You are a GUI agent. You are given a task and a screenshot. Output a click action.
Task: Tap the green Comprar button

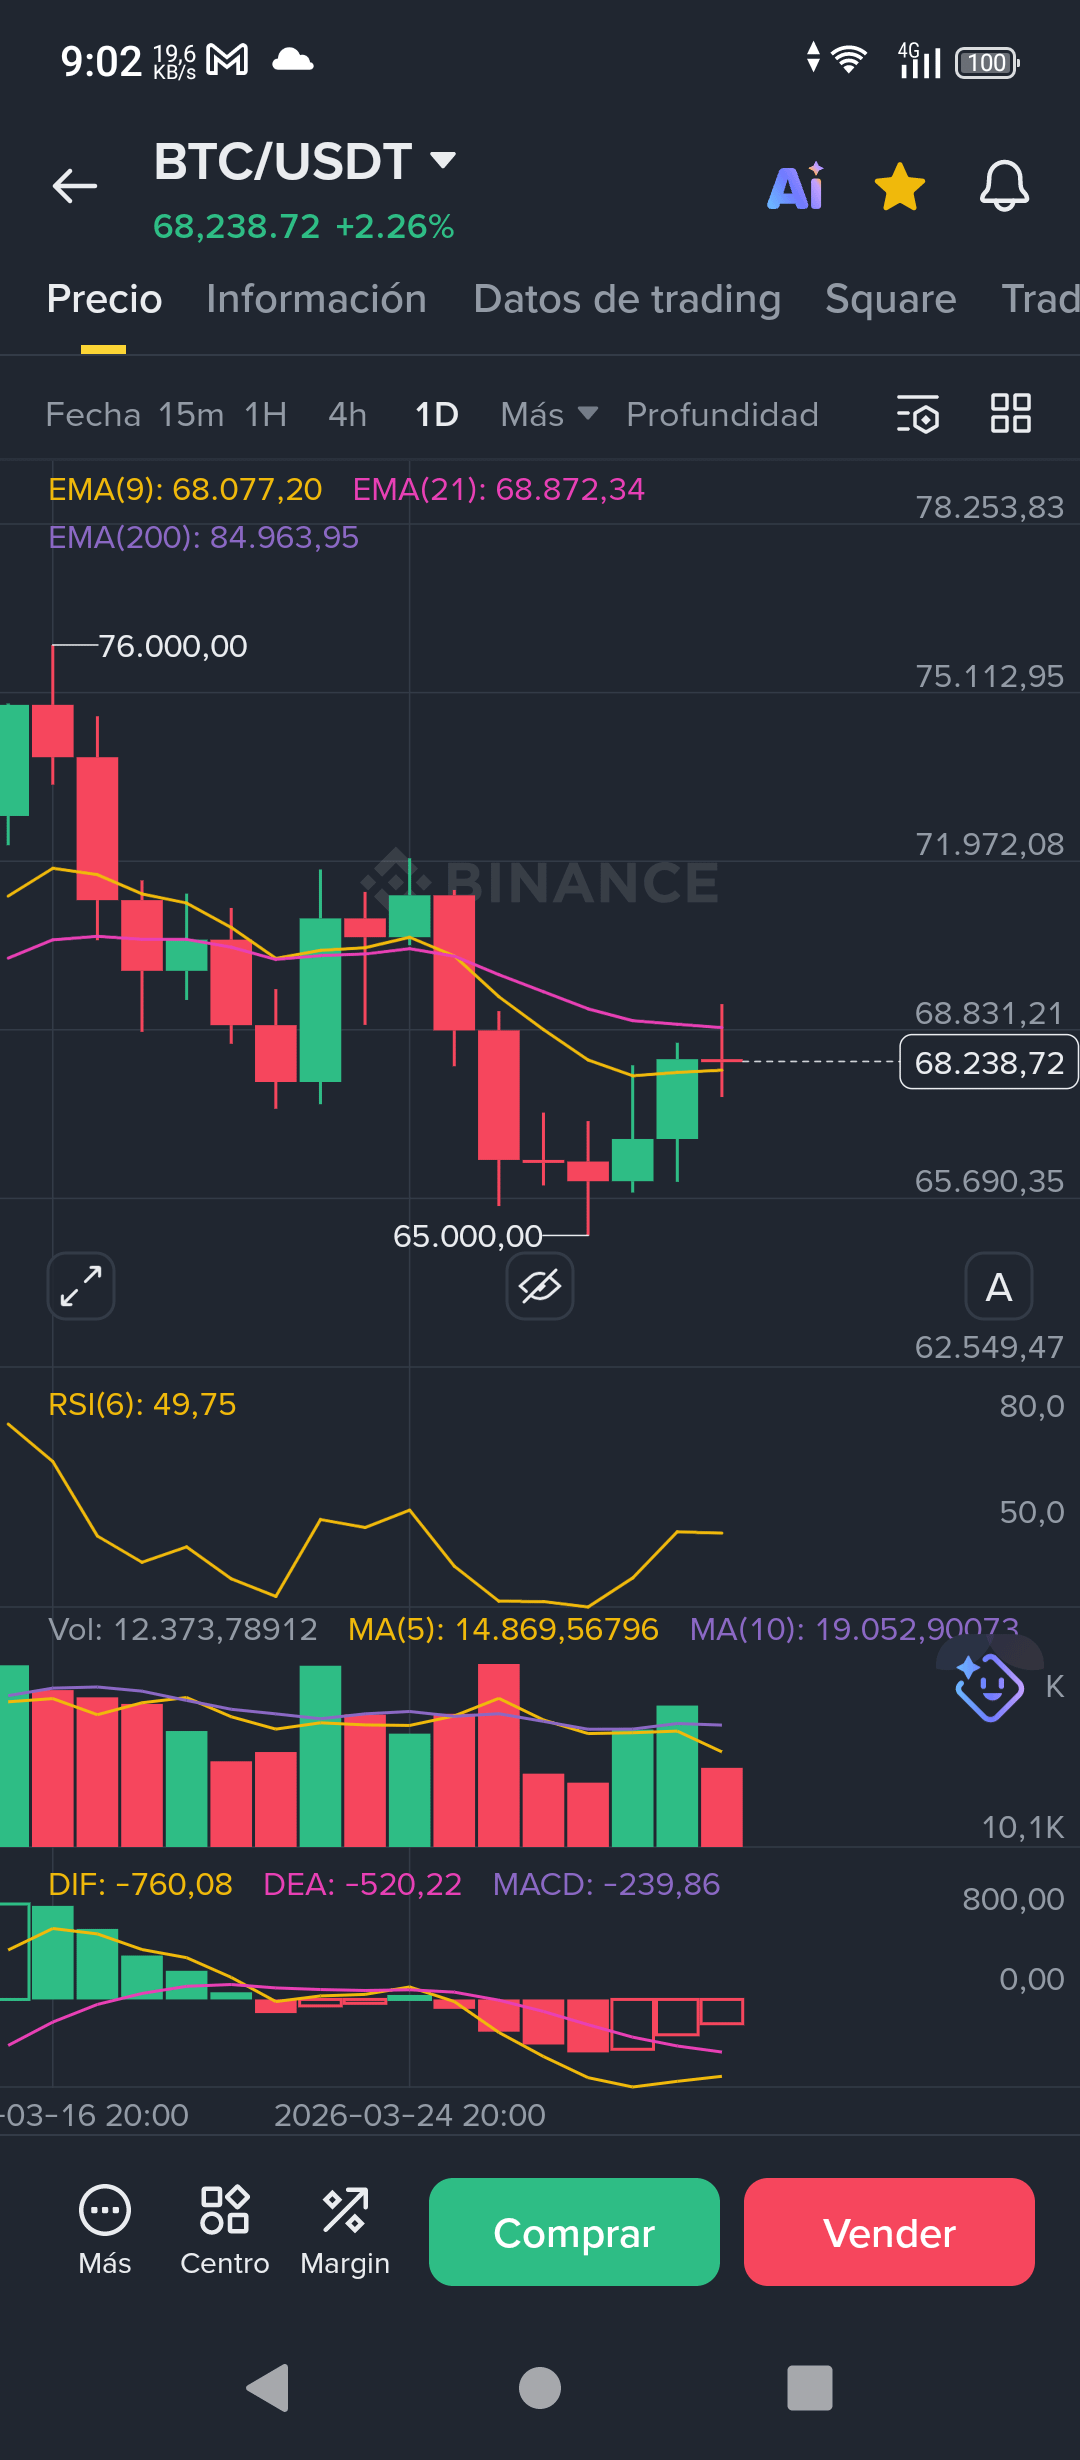click(574, 2232)
